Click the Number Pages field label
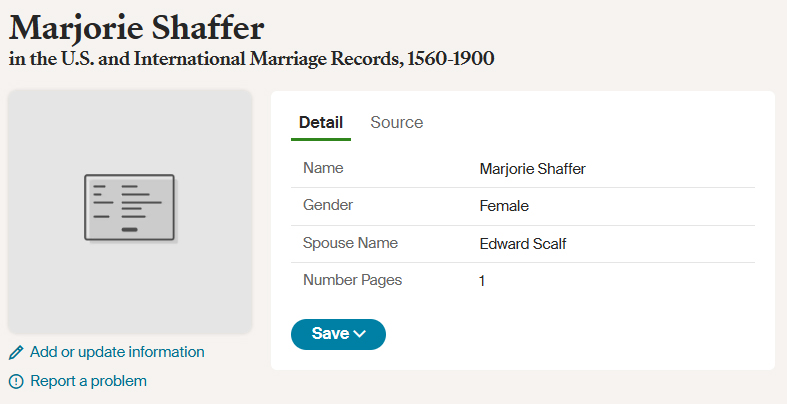The width and height of the screenshot is (787, 404). coord(352,280)
